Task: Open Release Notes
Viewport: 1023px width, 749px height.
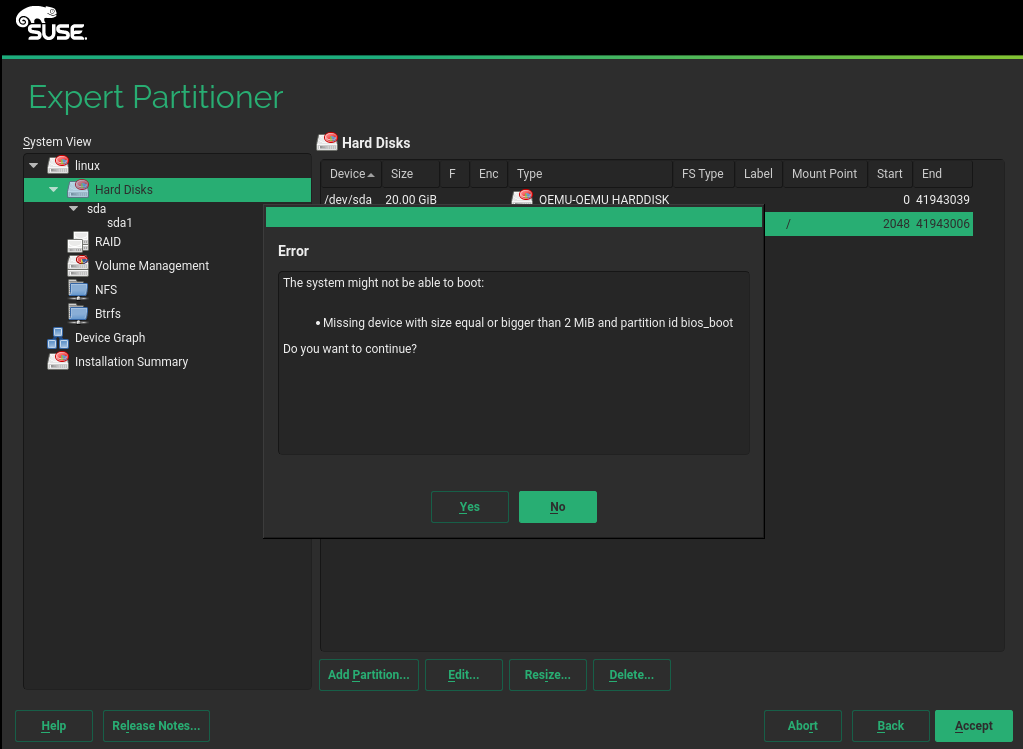Action: click(156, 726)
